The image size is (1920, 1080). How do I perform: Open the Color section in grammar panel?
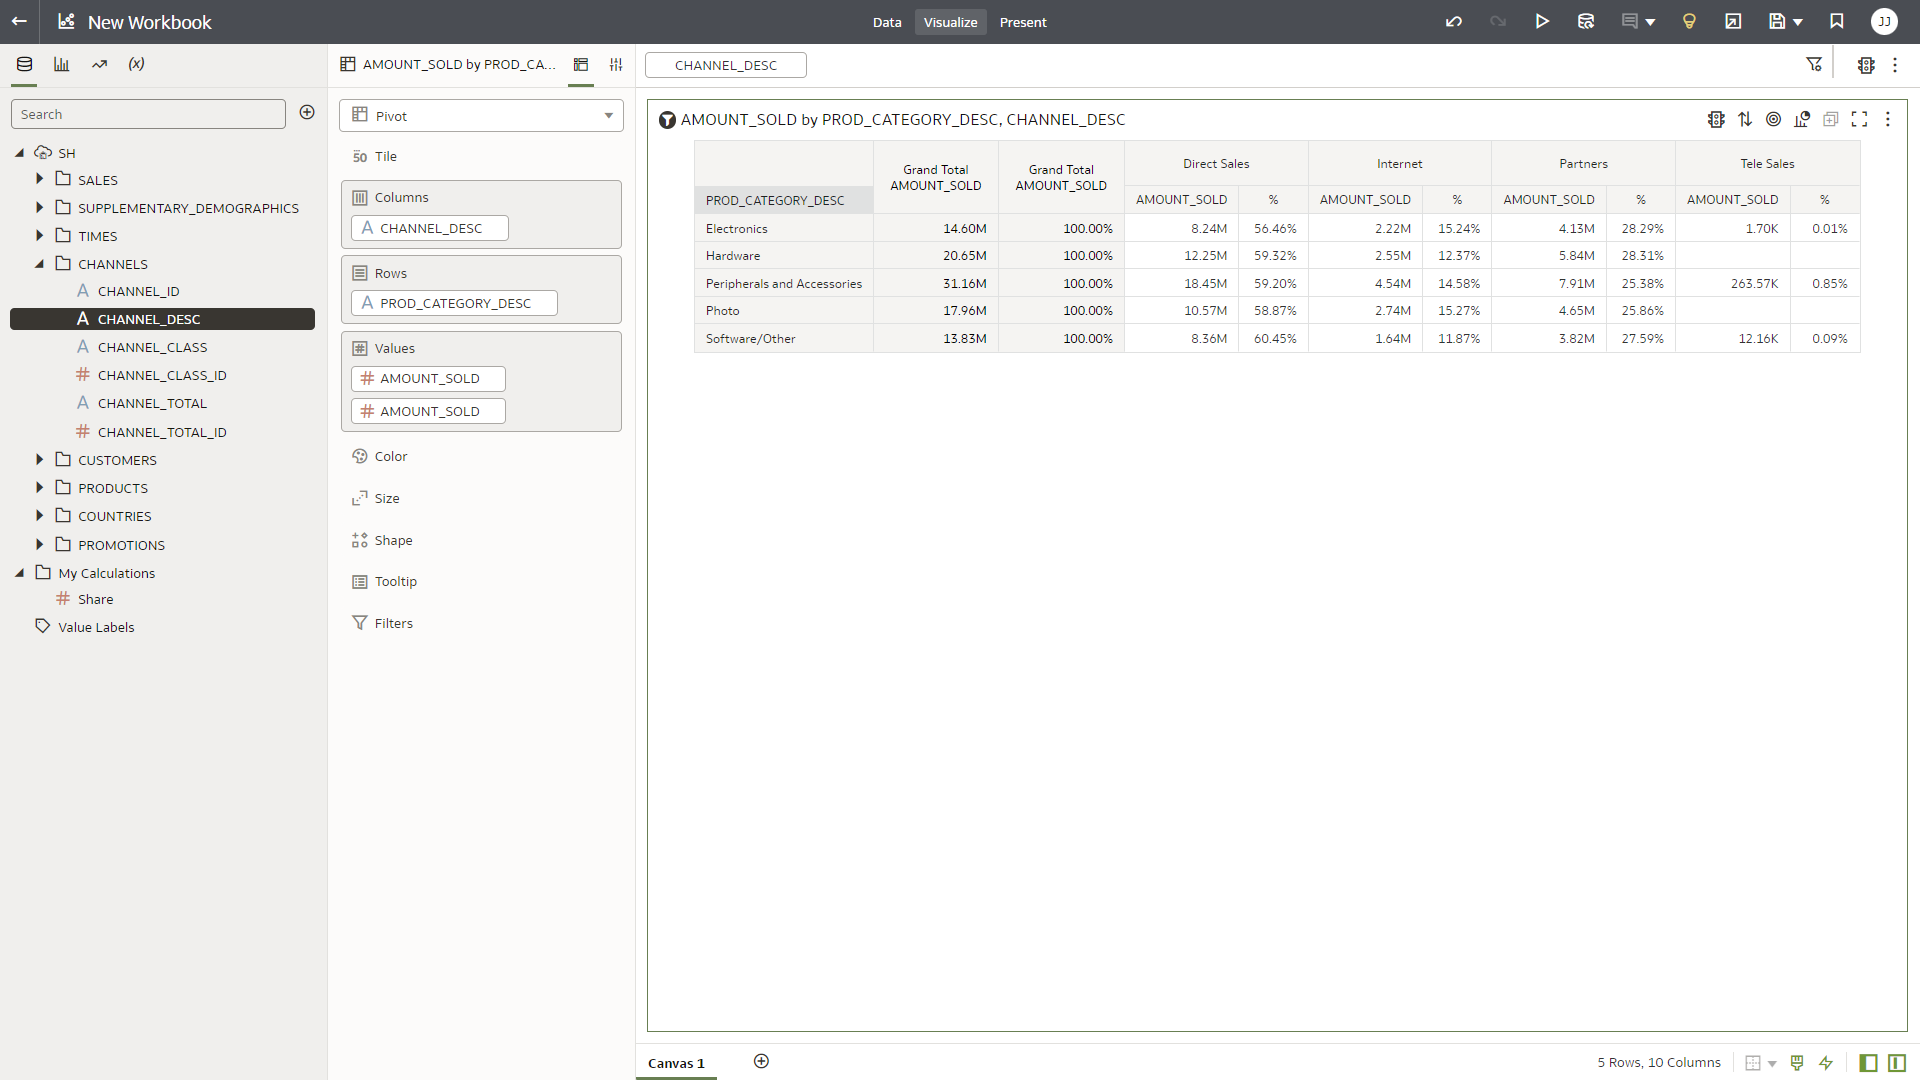[390, 456]
